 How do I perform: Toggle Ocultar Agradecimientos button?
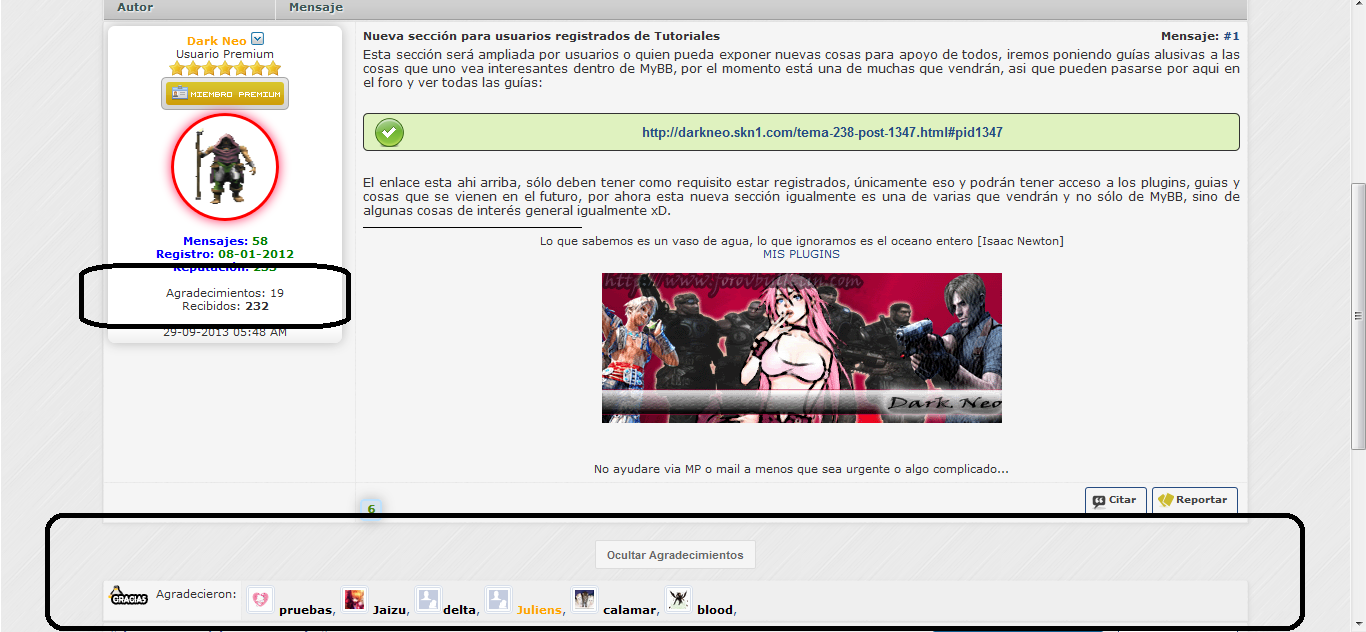click(x=675, y=555)
